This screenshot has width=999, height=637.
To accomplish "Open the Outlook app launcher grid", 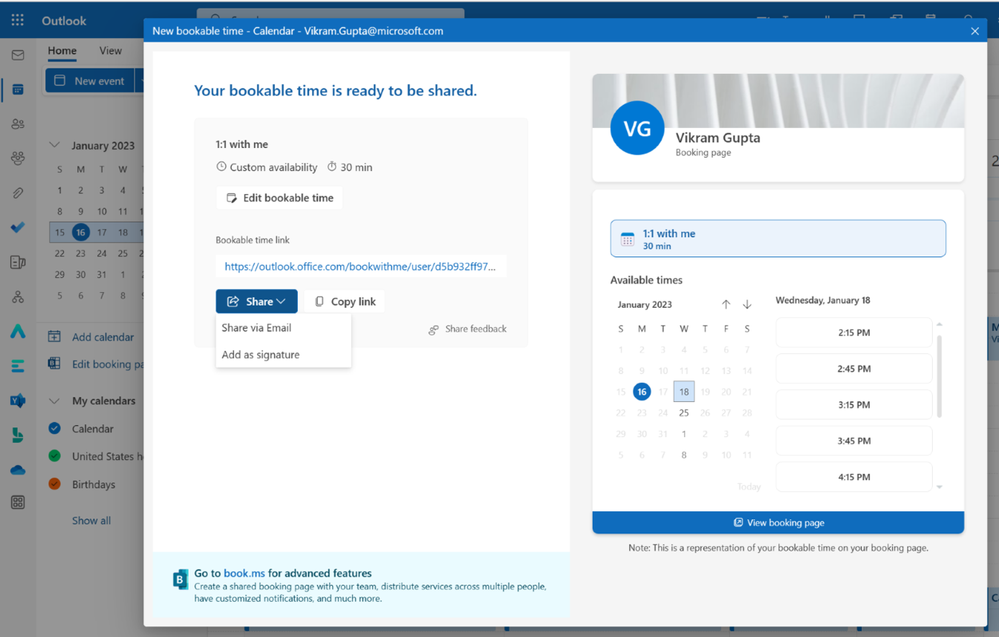I will (x=17, y=20).
